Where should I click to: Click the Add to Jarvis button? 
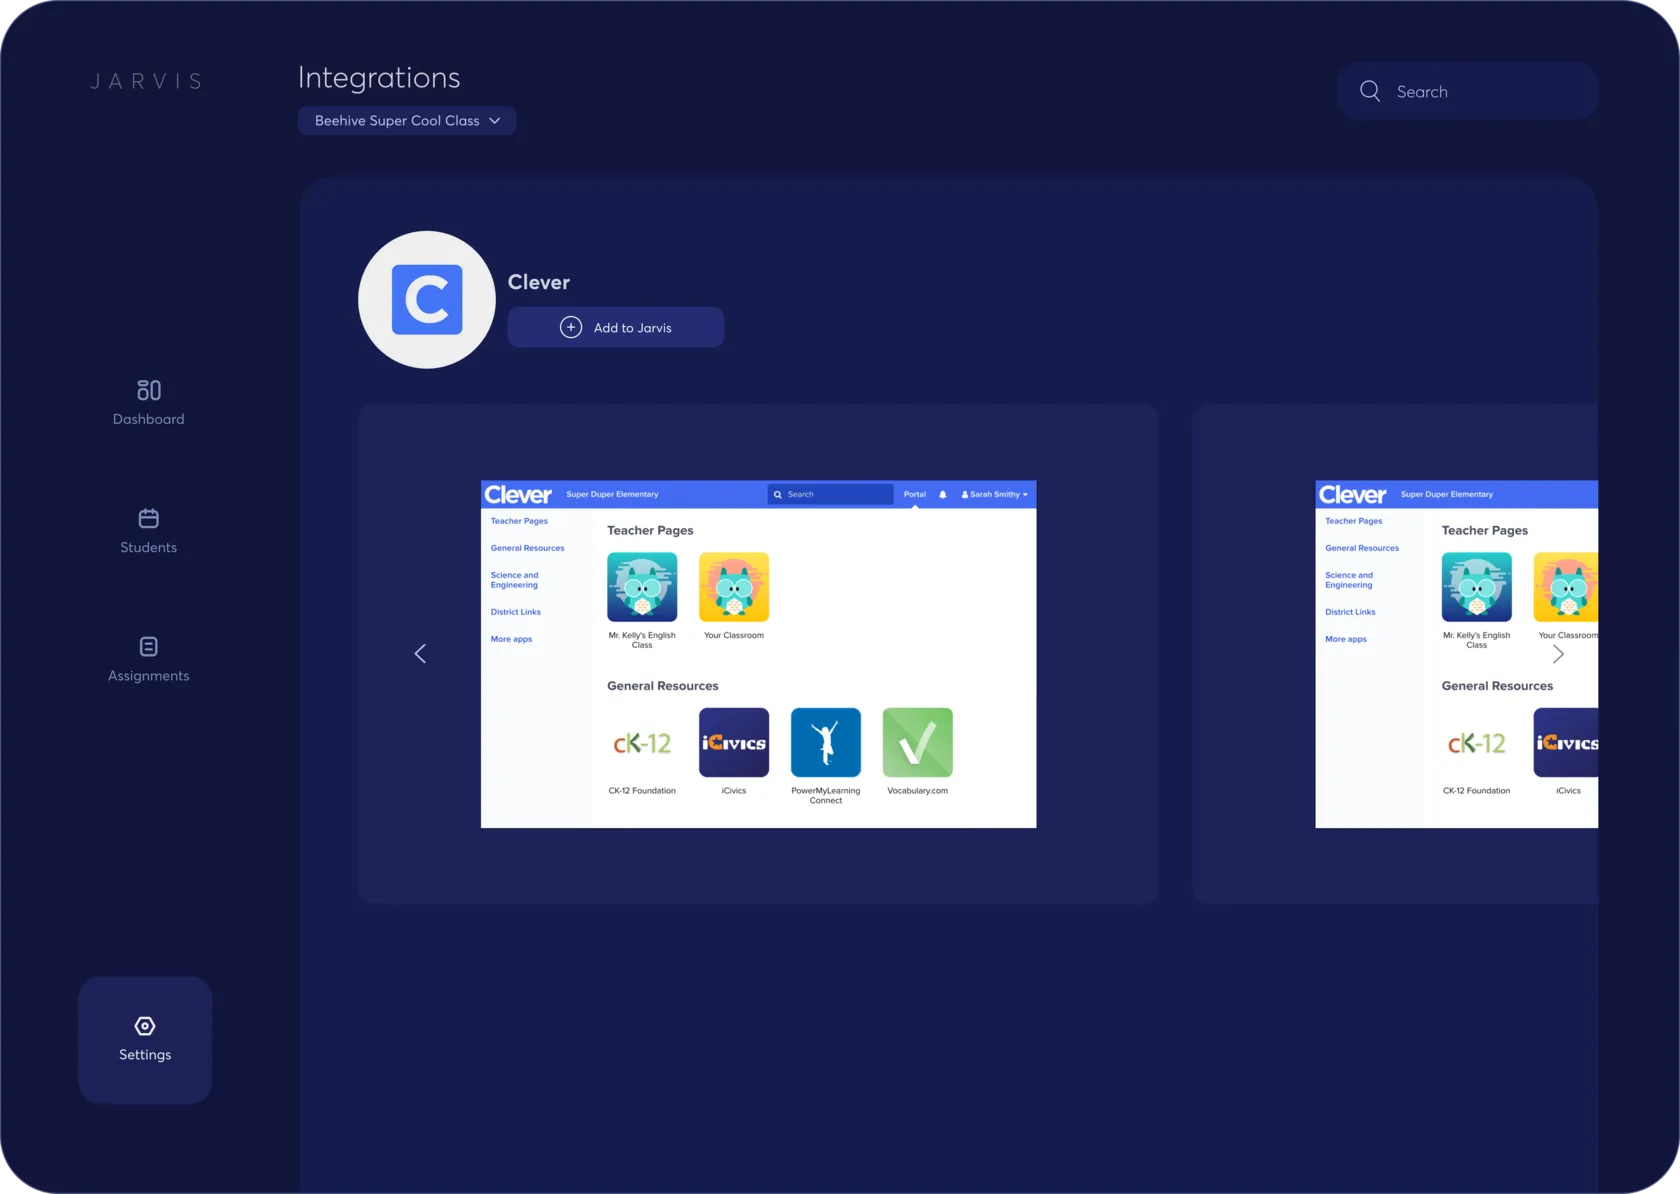[x=616, y=327]
